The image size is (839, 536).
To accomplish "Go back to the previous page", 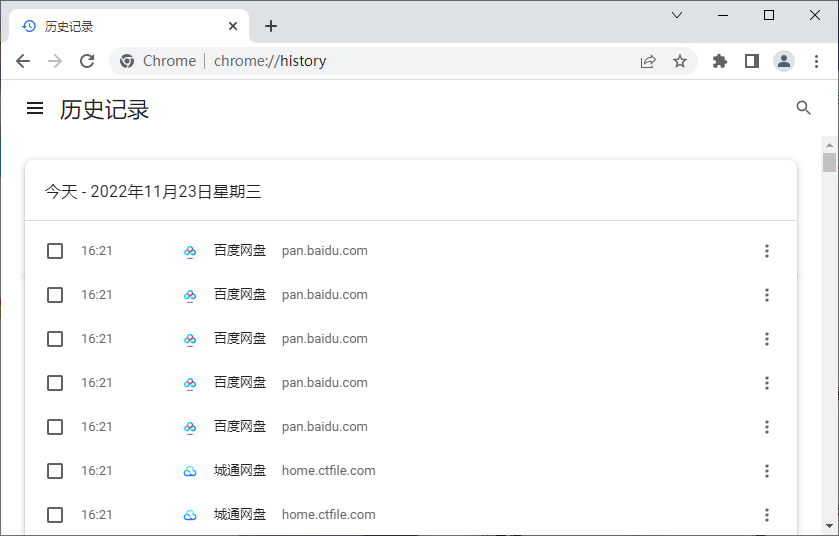I will tap(23, 61).
